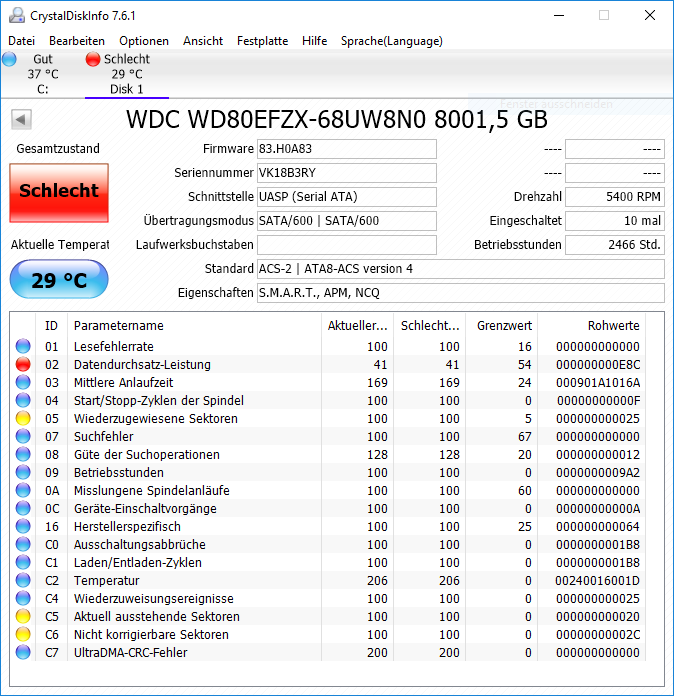This screenshot has height=696, width=674.
Task: Open the Ansicht menu
Action: (x=203, y=41)
